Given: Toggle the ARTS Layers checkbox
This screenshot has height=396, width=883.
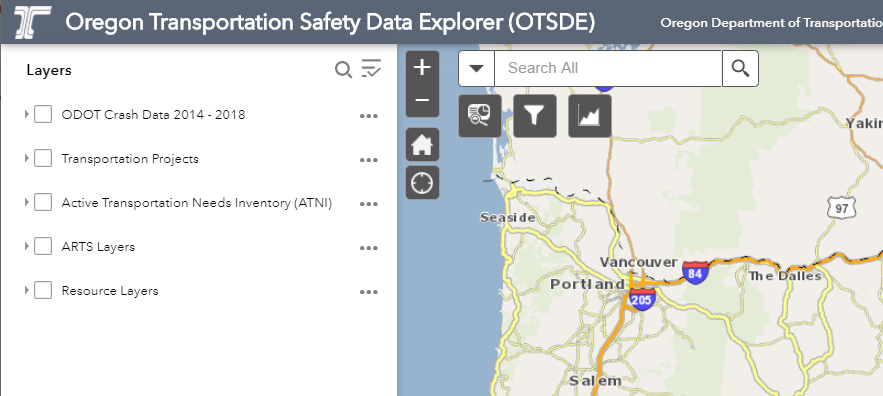Looking at the screenshot, I should 43,246.
